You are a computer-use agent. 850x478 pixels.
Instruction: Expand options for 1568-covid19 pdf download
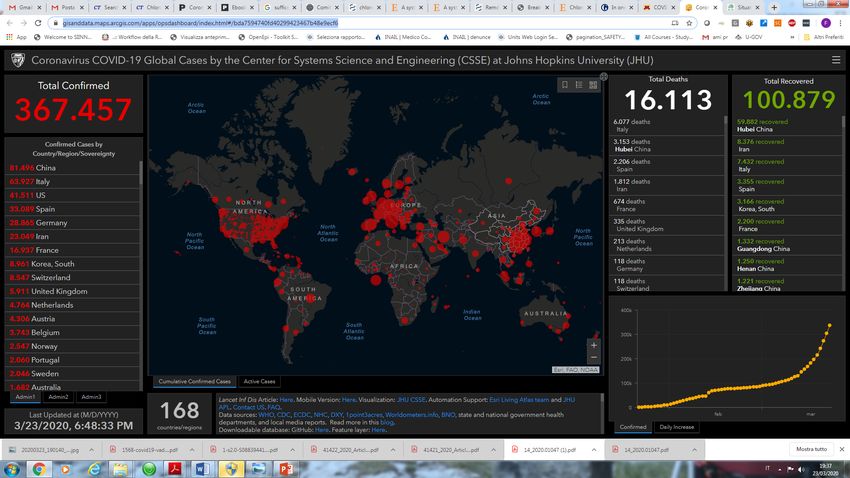[x=192, y=450]
